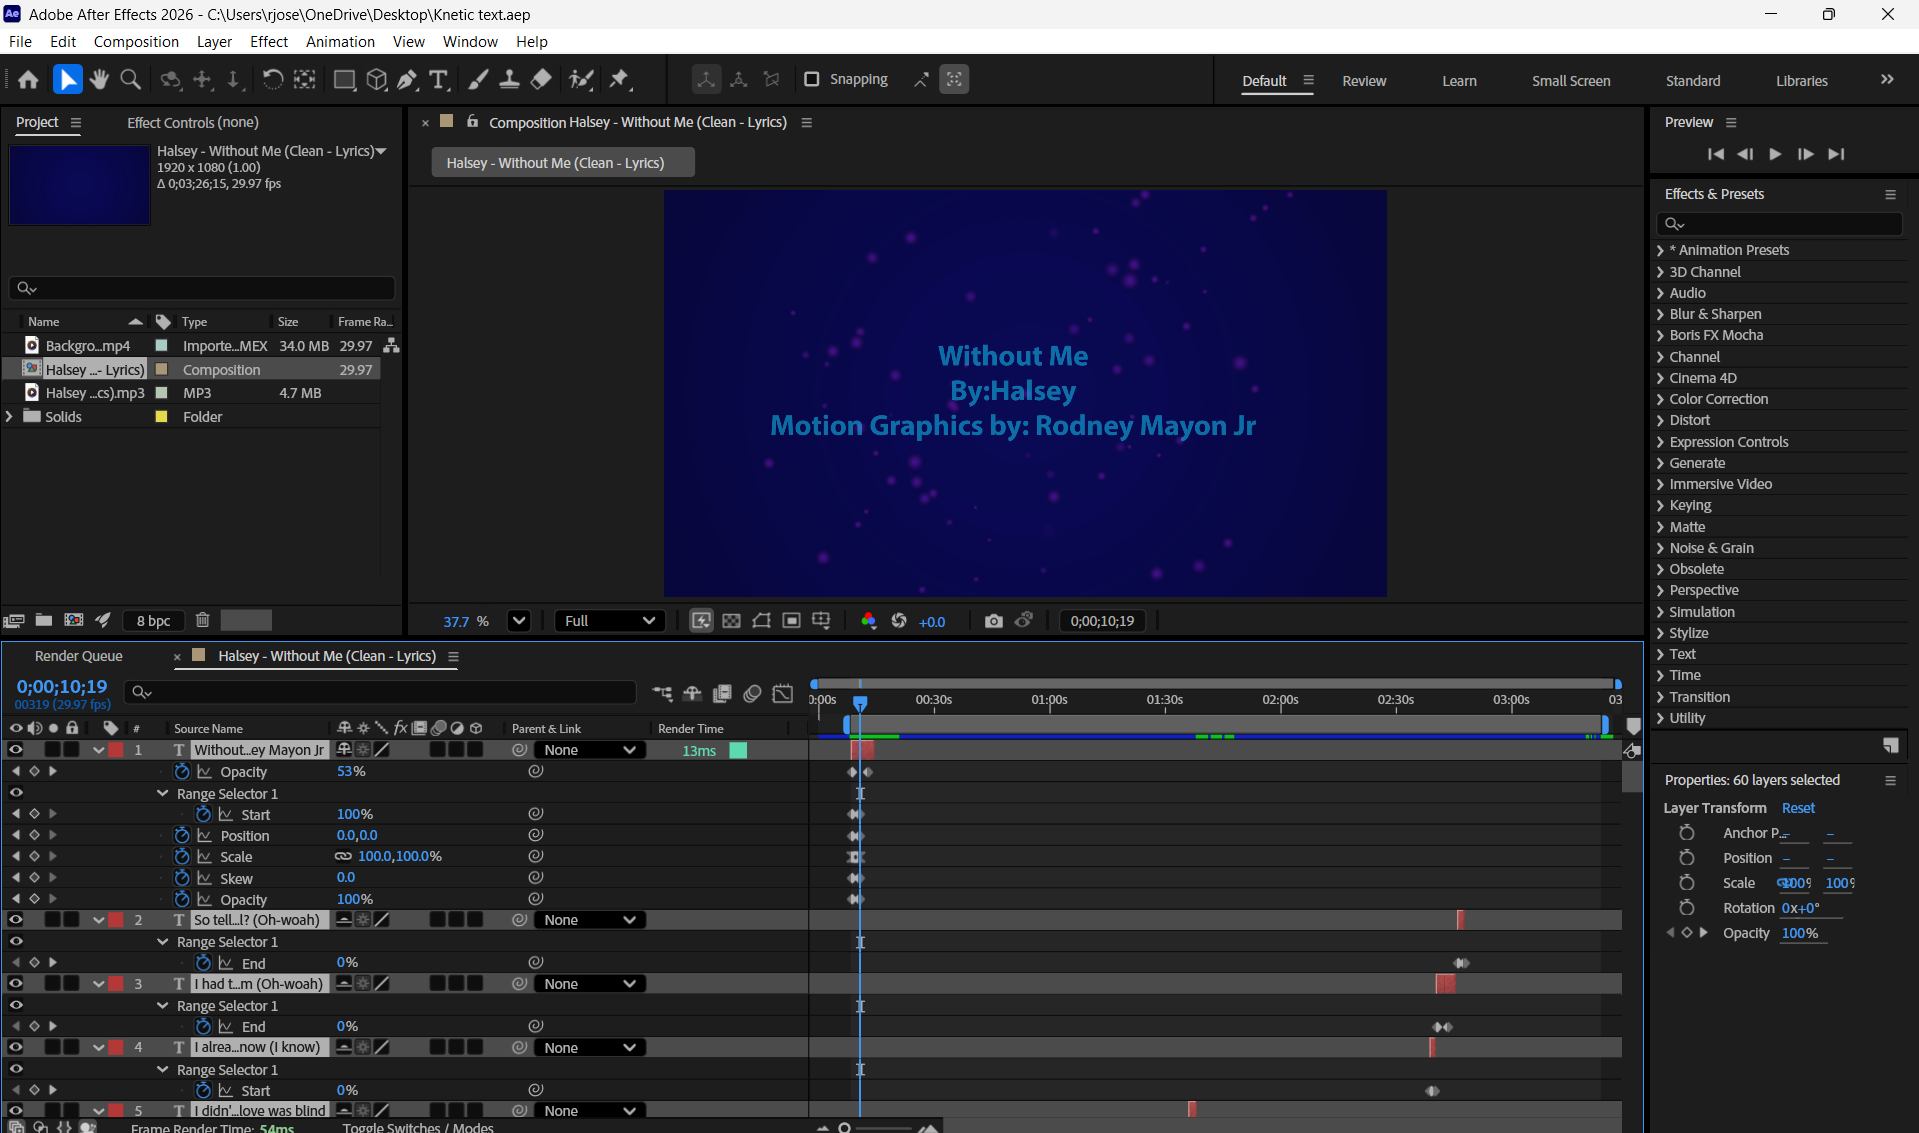Open Parent dropdown for layer 3
The image size is (1919, 1133).
(x=590, y=984)
